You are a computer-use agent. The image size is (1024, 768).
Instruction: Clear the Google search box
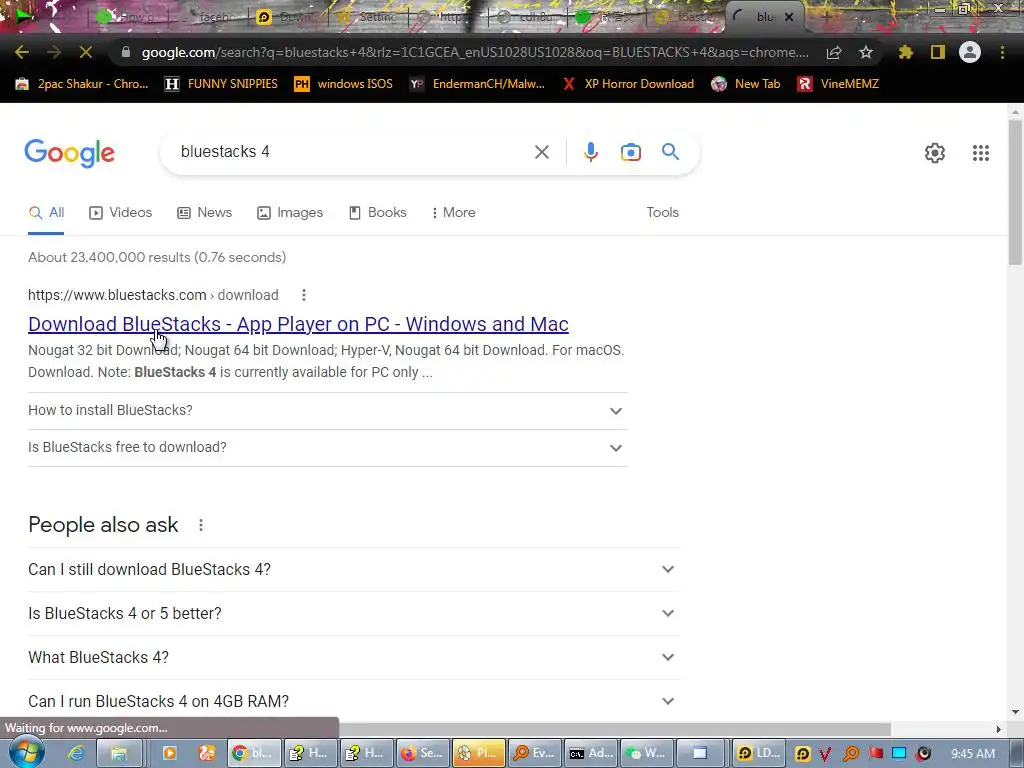point(541,152)
